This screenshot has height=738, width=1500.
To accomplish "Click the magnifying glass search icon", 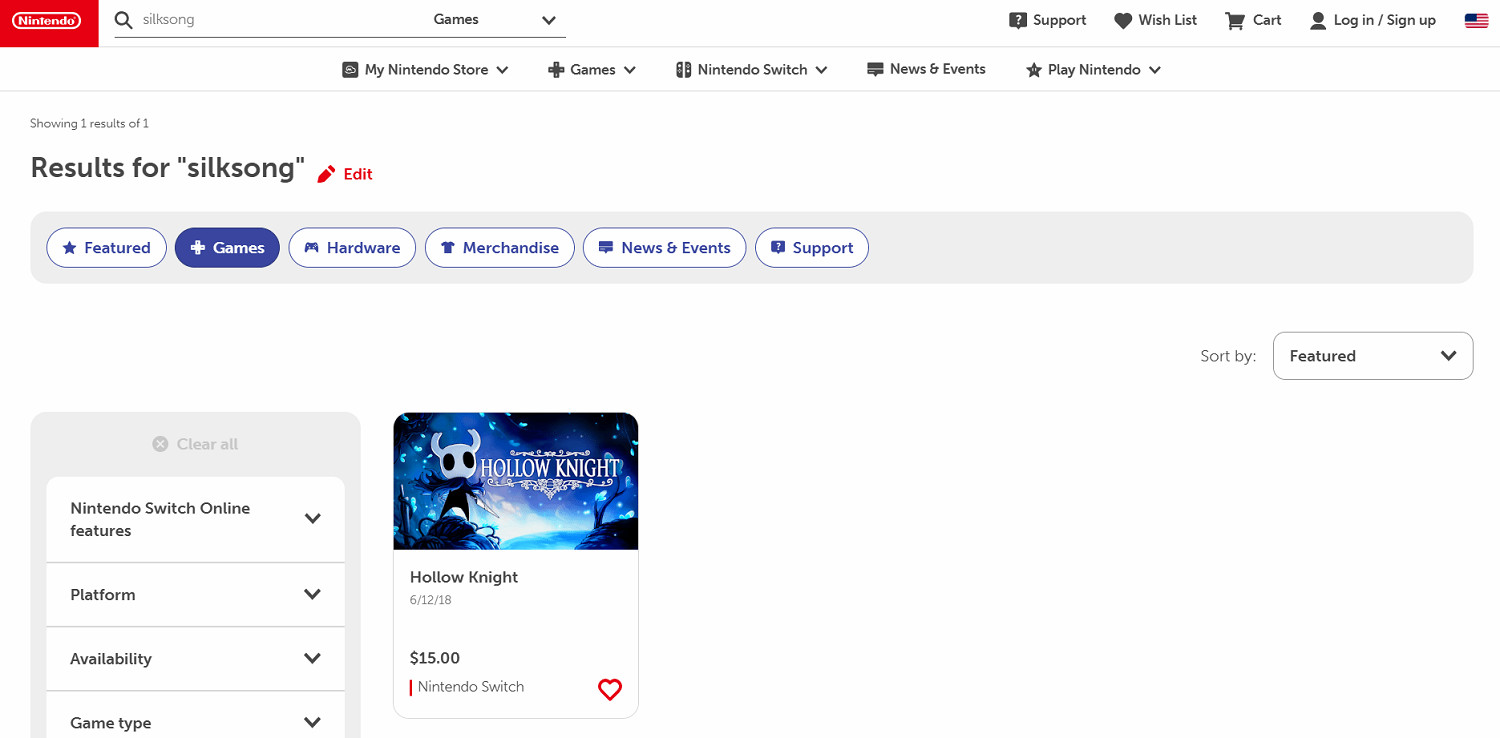I will pos(124,20).
